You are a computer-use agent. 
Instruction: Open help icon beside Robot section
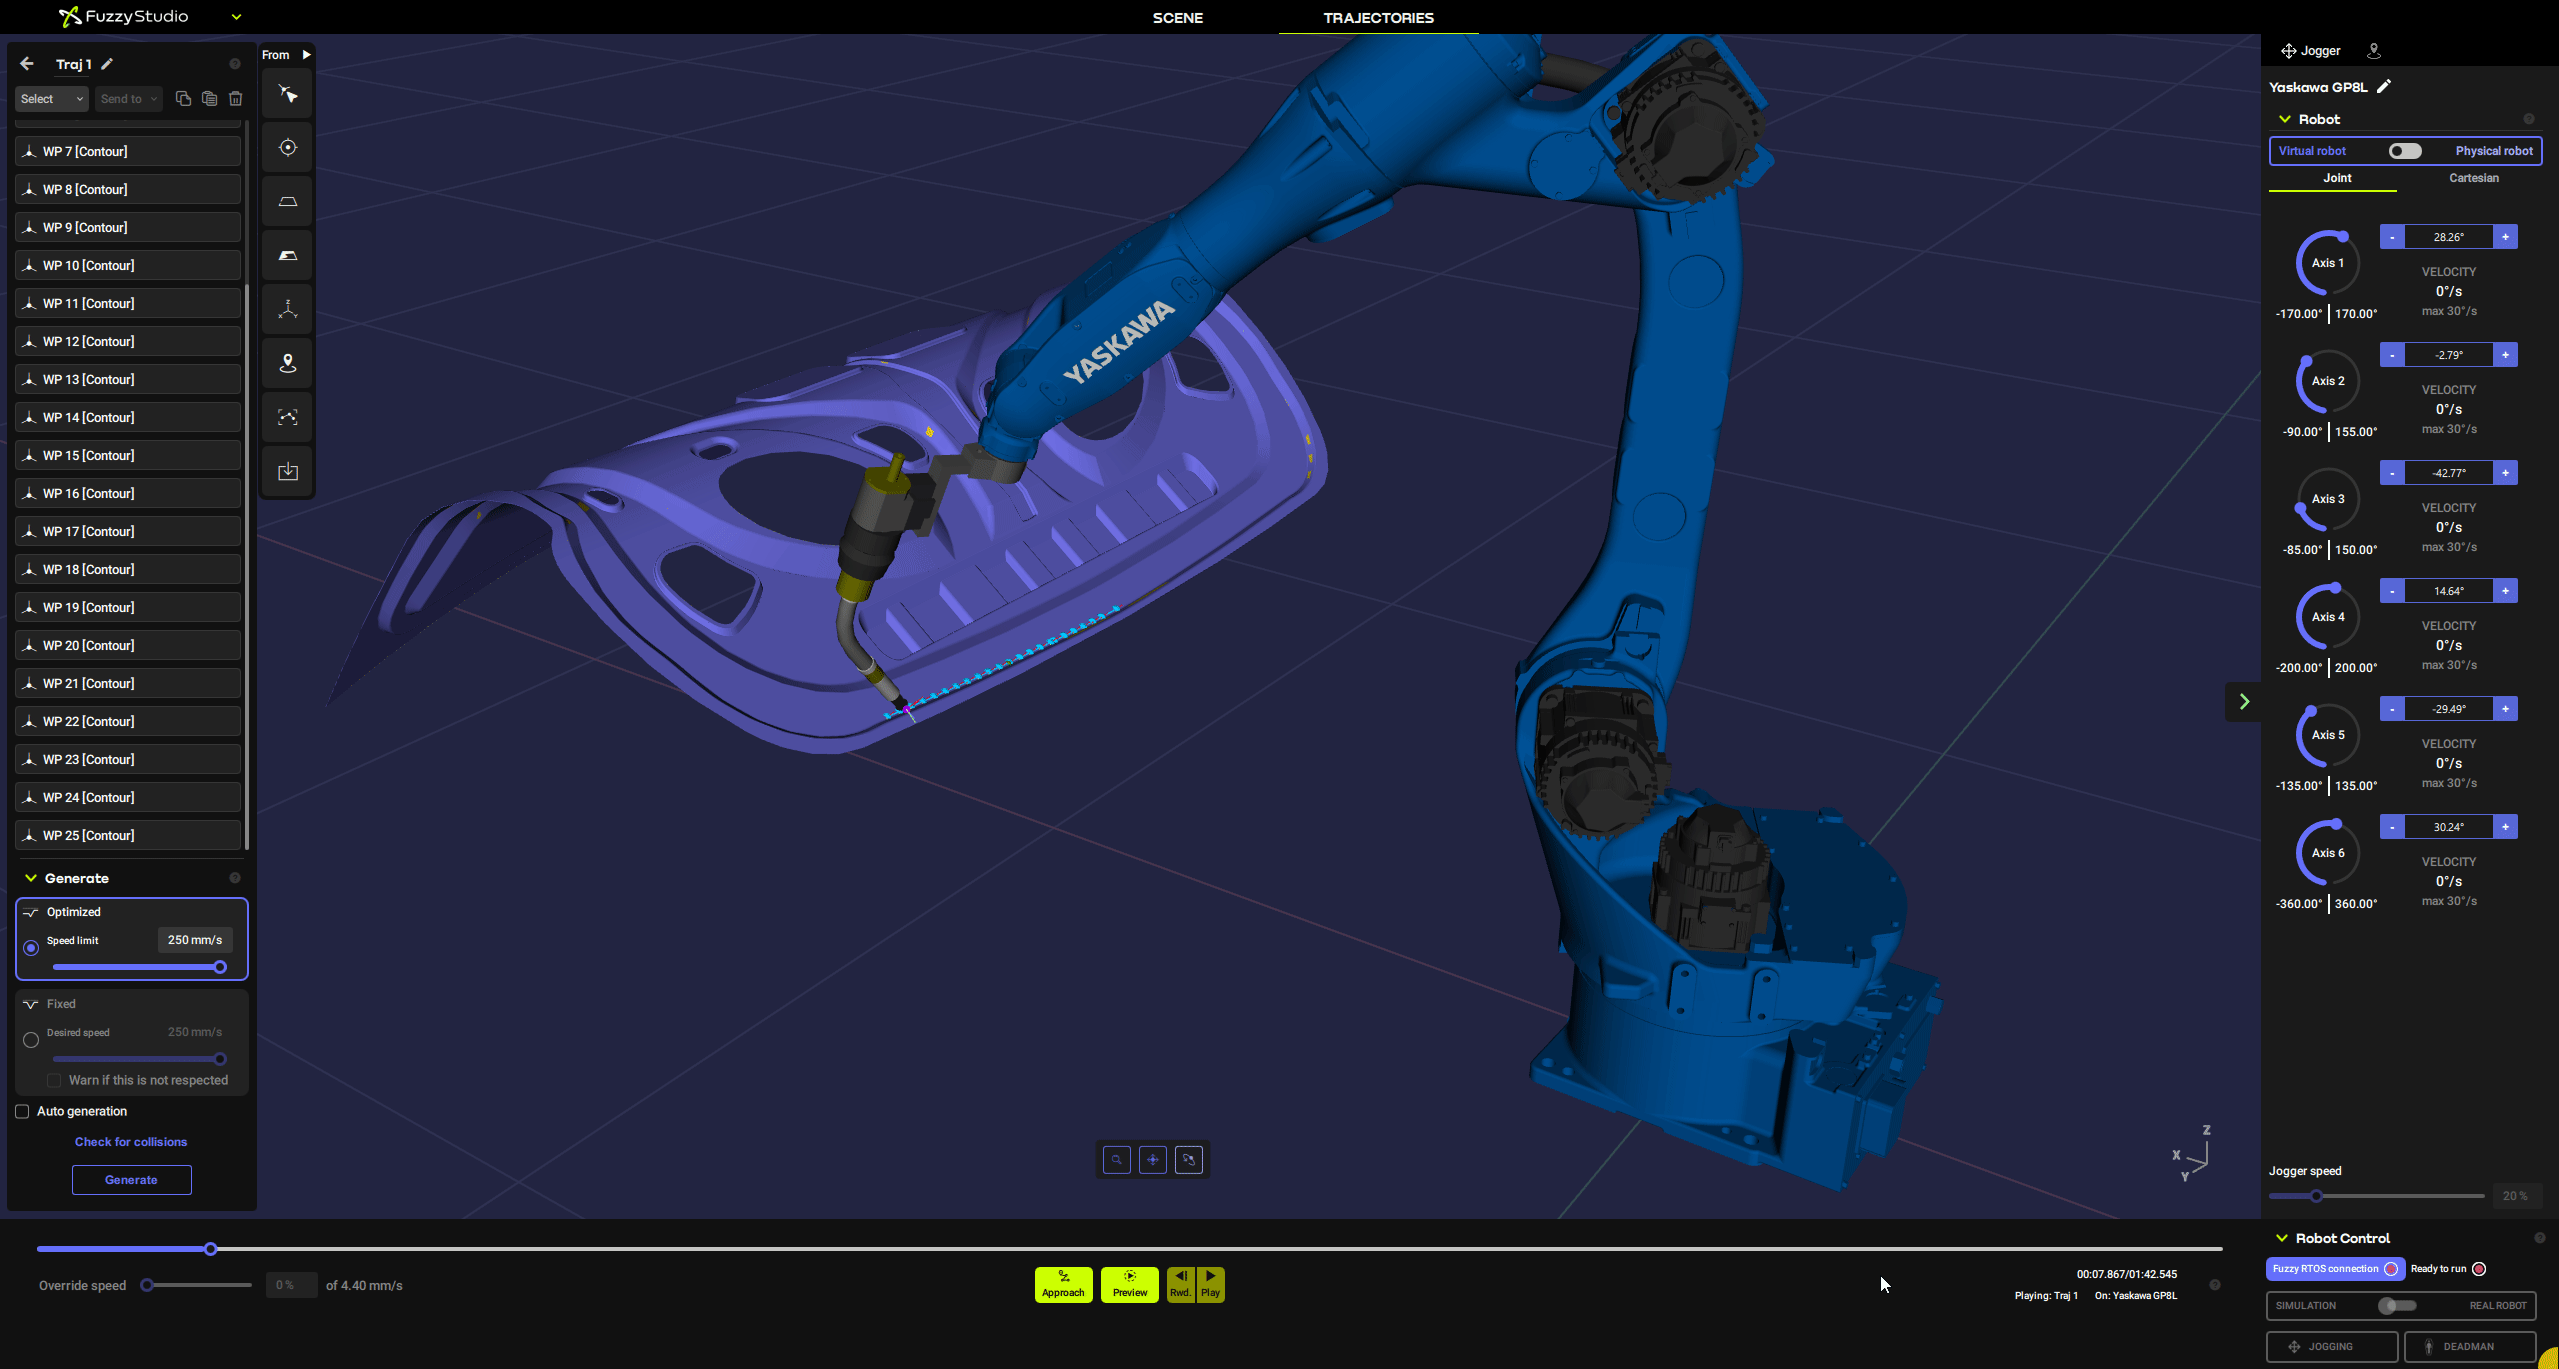[x=2529, y=119]
